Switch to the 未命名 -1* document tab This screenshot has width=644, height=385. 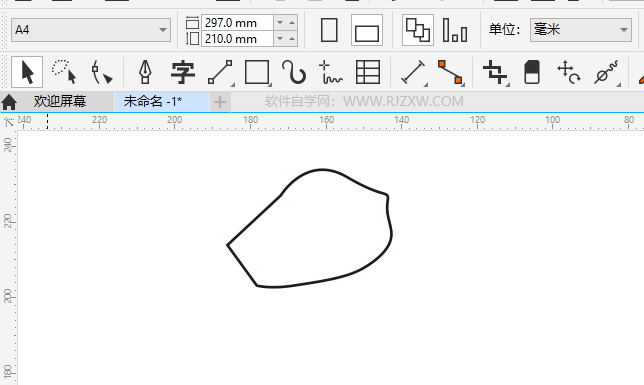point(161,101)
